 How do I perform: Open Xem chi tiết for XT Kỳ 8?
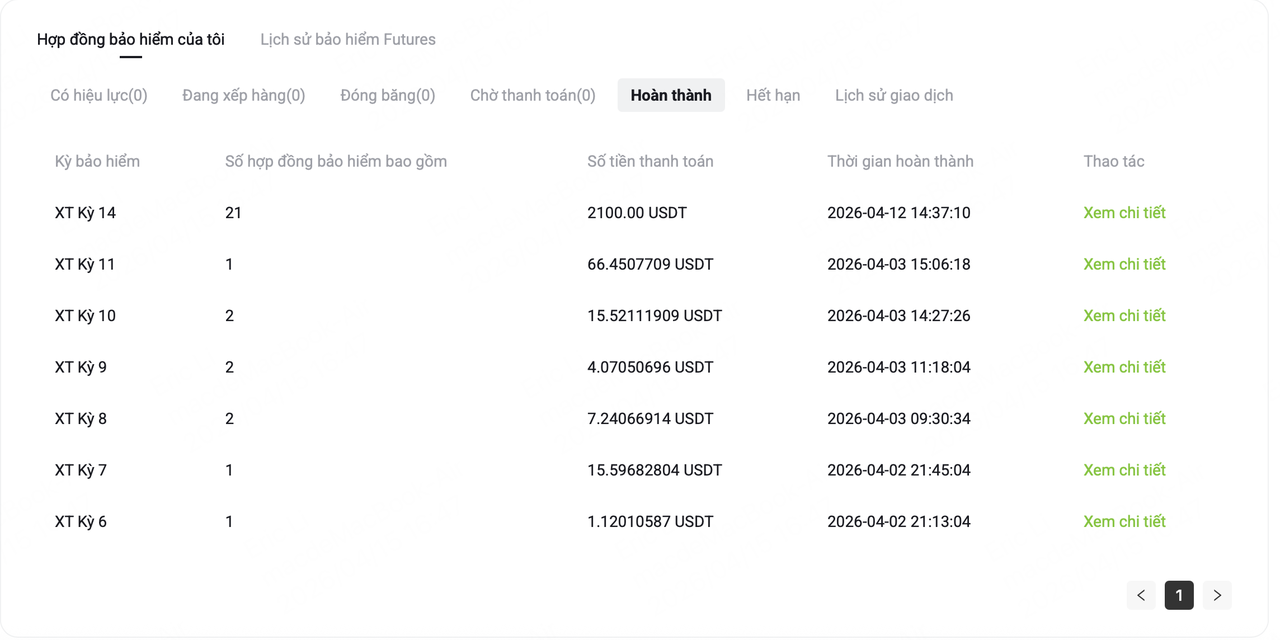pos(1125,419)
